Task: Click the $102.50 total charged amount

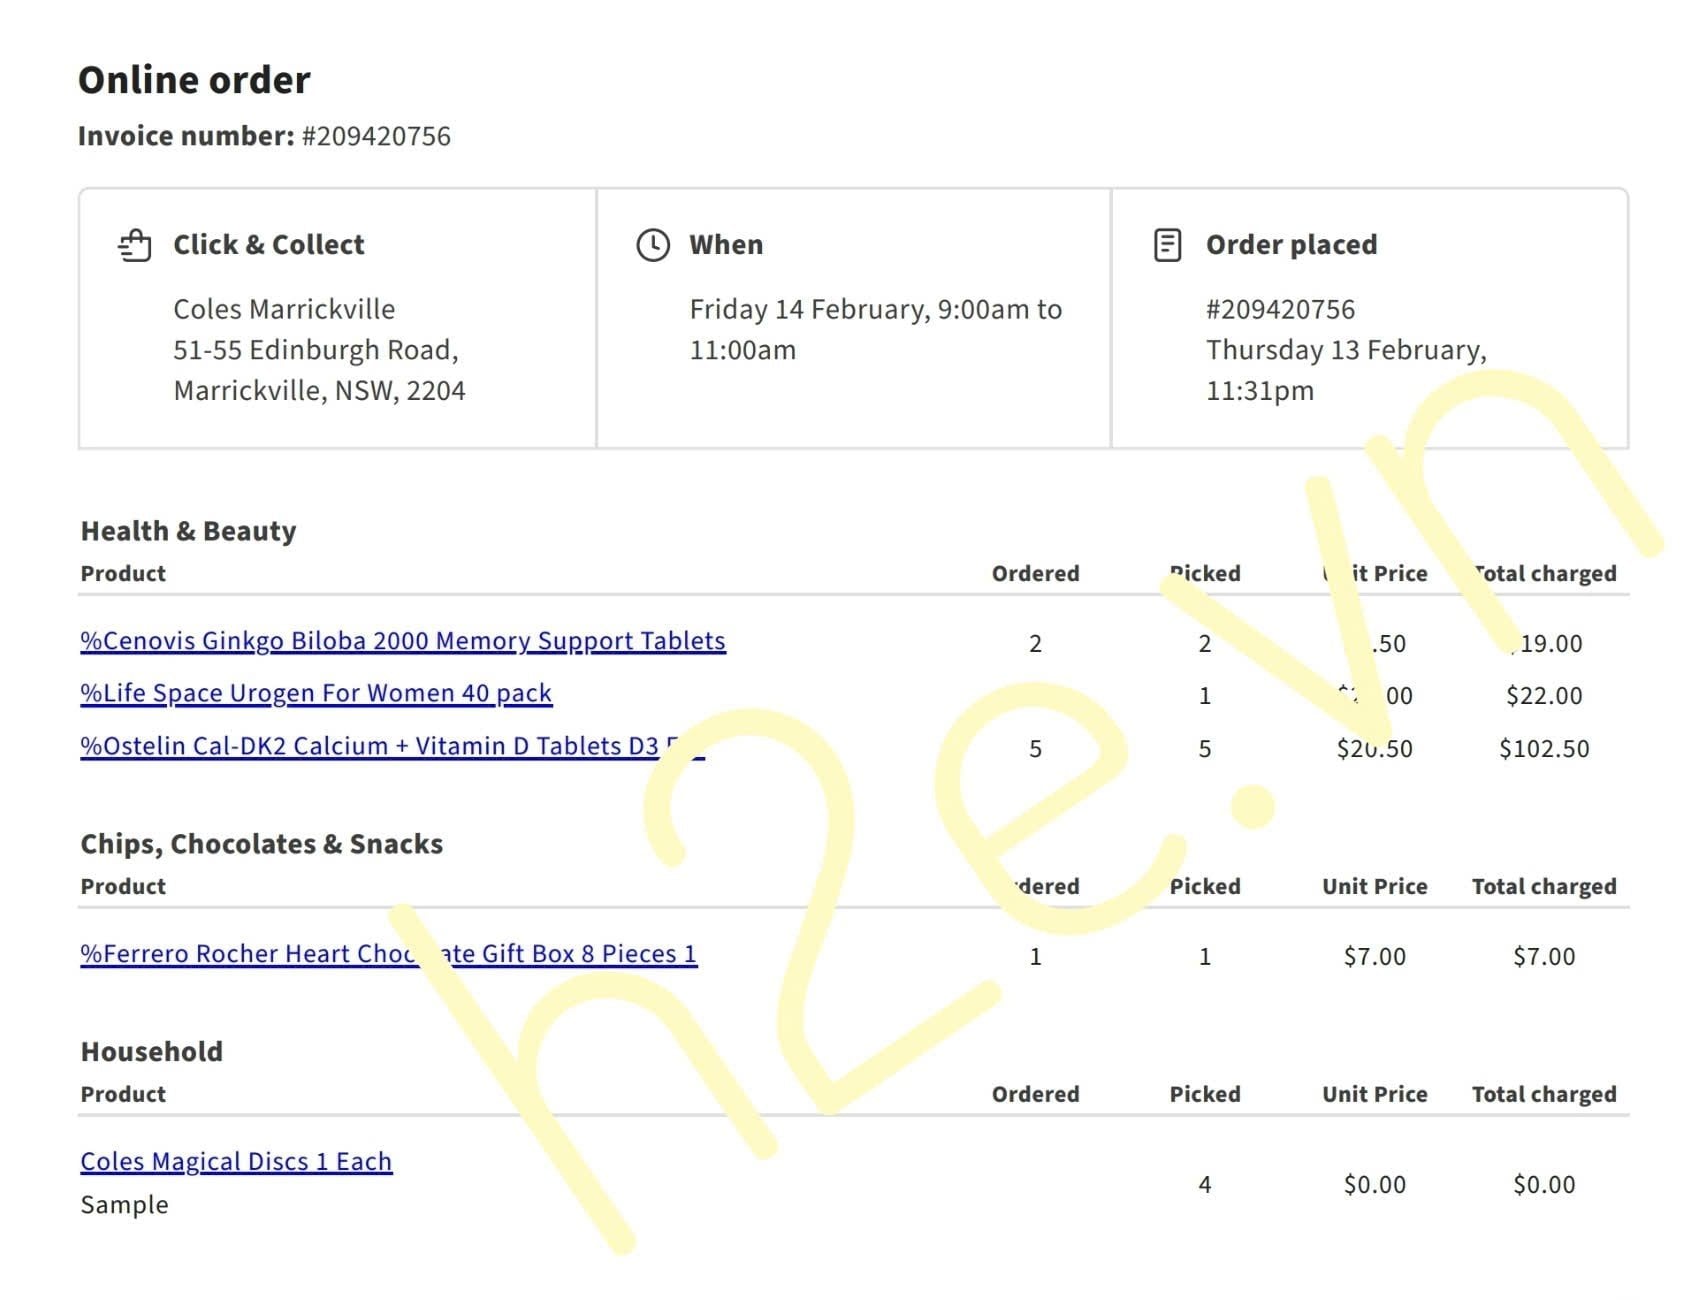Action: (x=1543, y=749)
